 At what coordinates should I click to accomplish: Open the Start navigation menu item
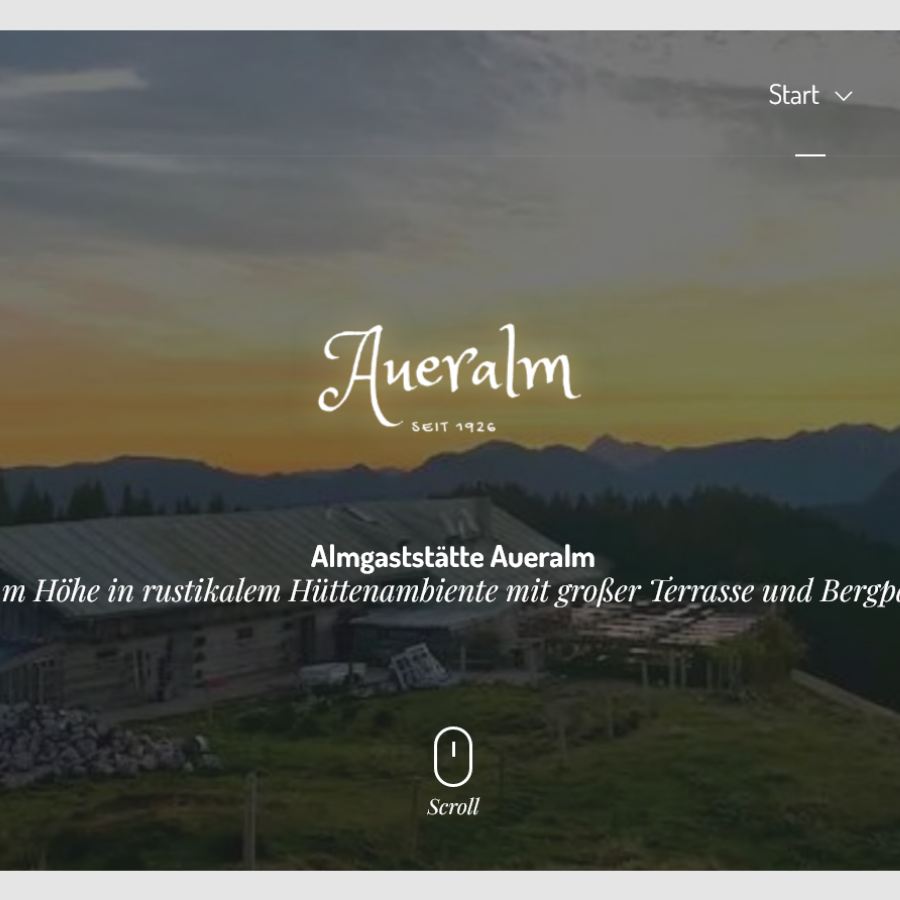pyautogui.click(x=793, y=95)
